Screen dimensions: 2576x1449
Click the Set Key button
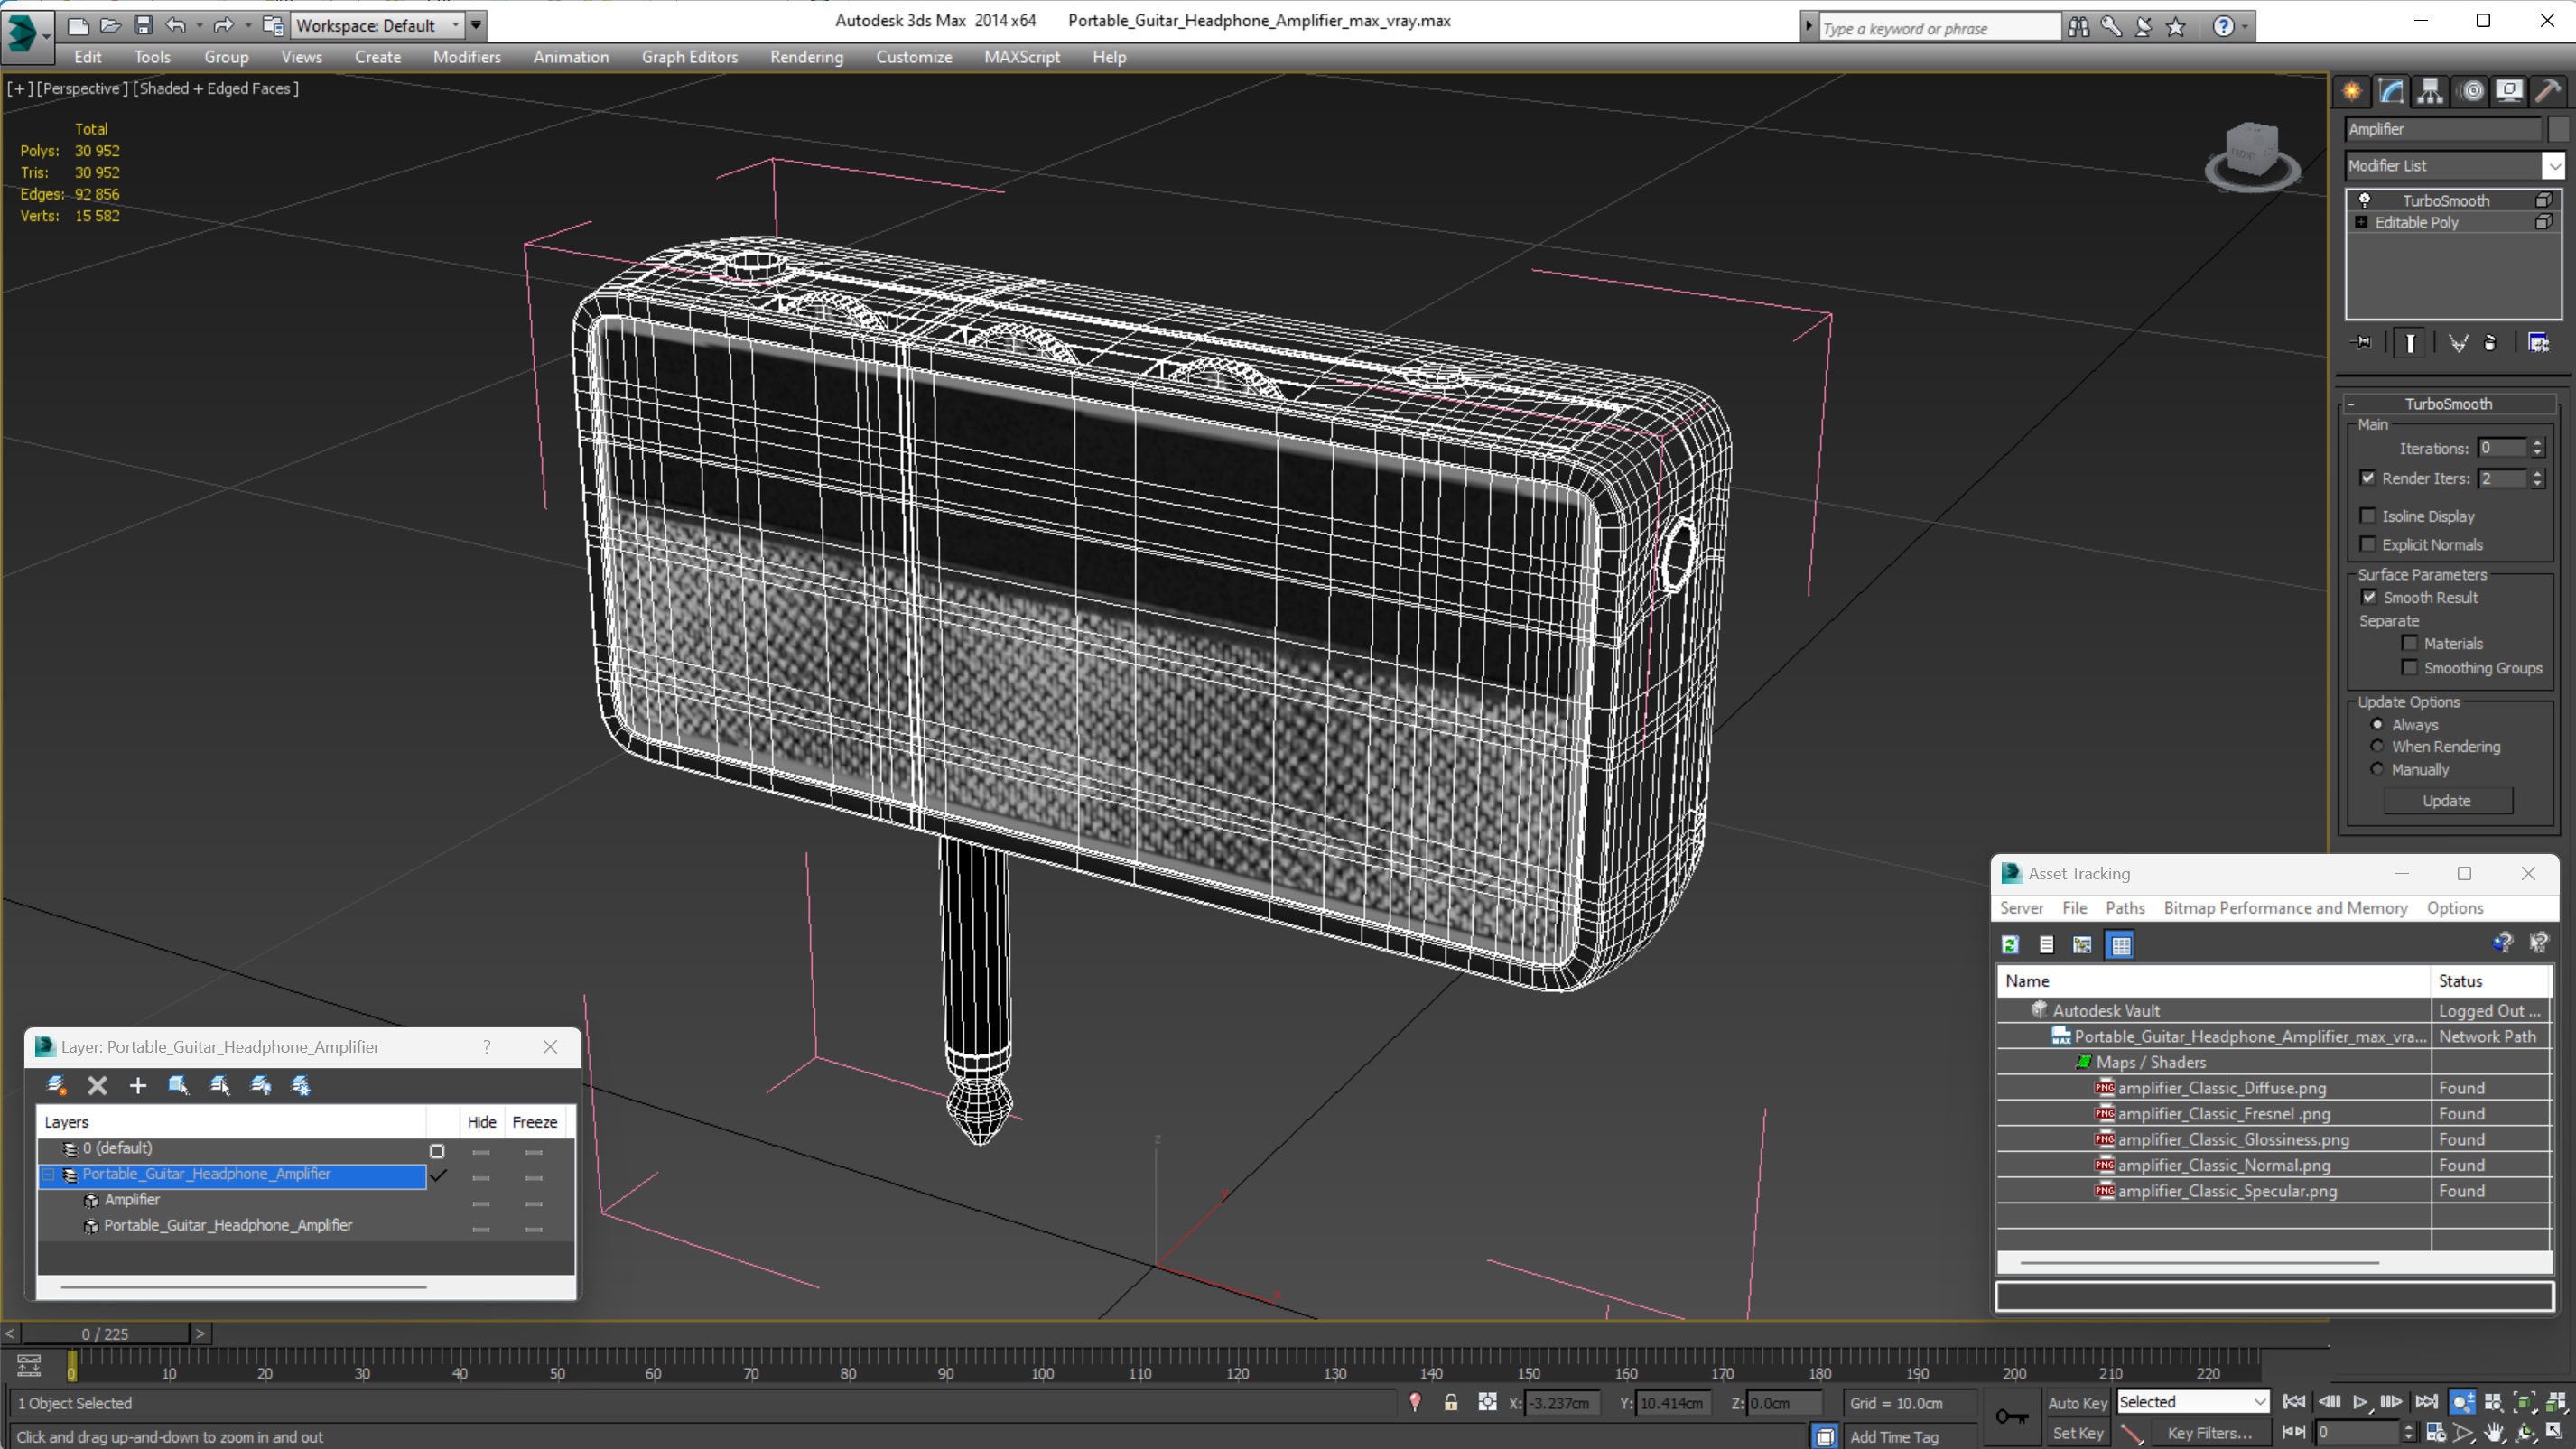pos(2077,1432)
